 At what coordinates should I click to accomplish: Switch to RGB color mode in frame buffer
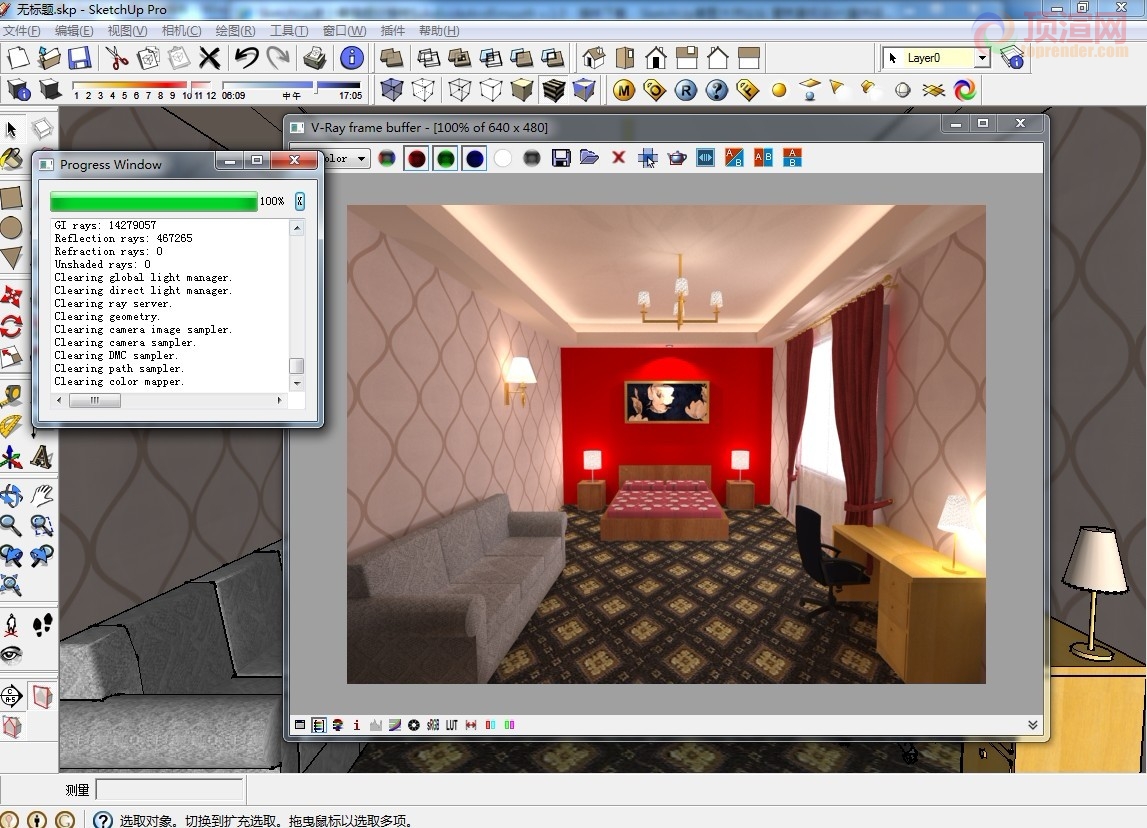point(387,158)
